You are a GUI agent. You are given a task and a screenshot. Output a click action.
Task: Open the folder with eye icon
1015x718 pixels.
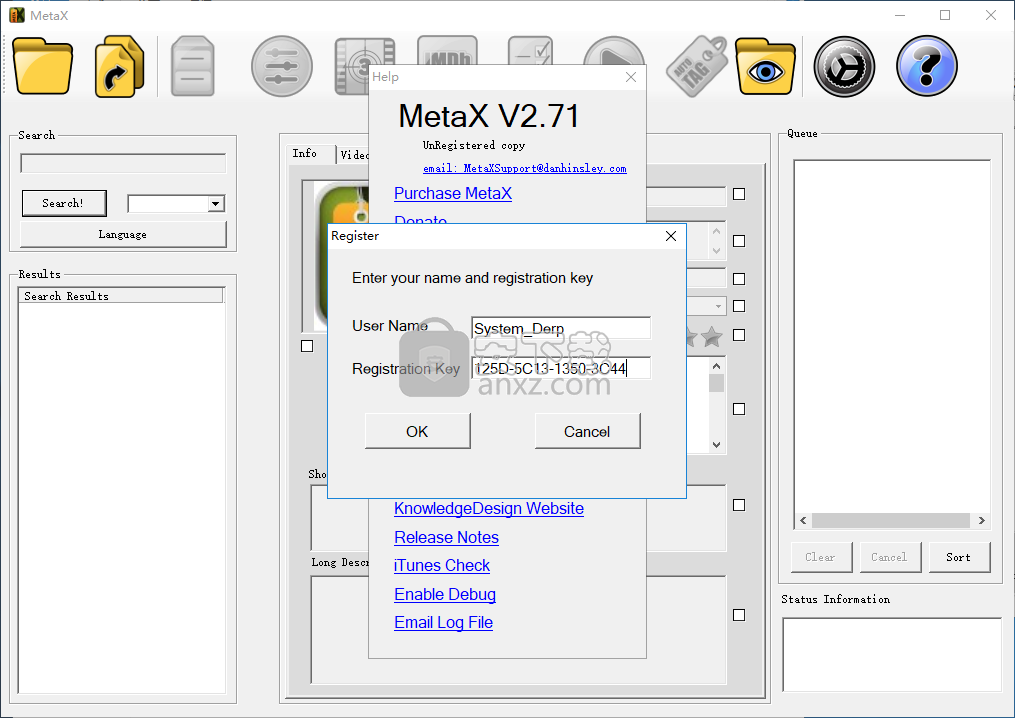tap(766, 67)
